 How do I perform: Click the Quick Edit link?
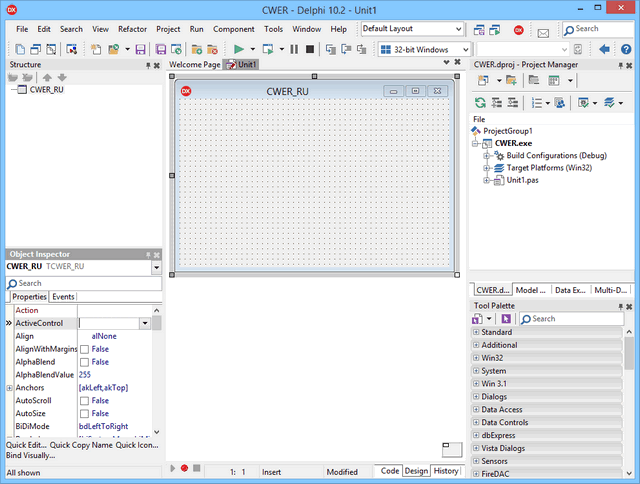[x=25, y=445]
